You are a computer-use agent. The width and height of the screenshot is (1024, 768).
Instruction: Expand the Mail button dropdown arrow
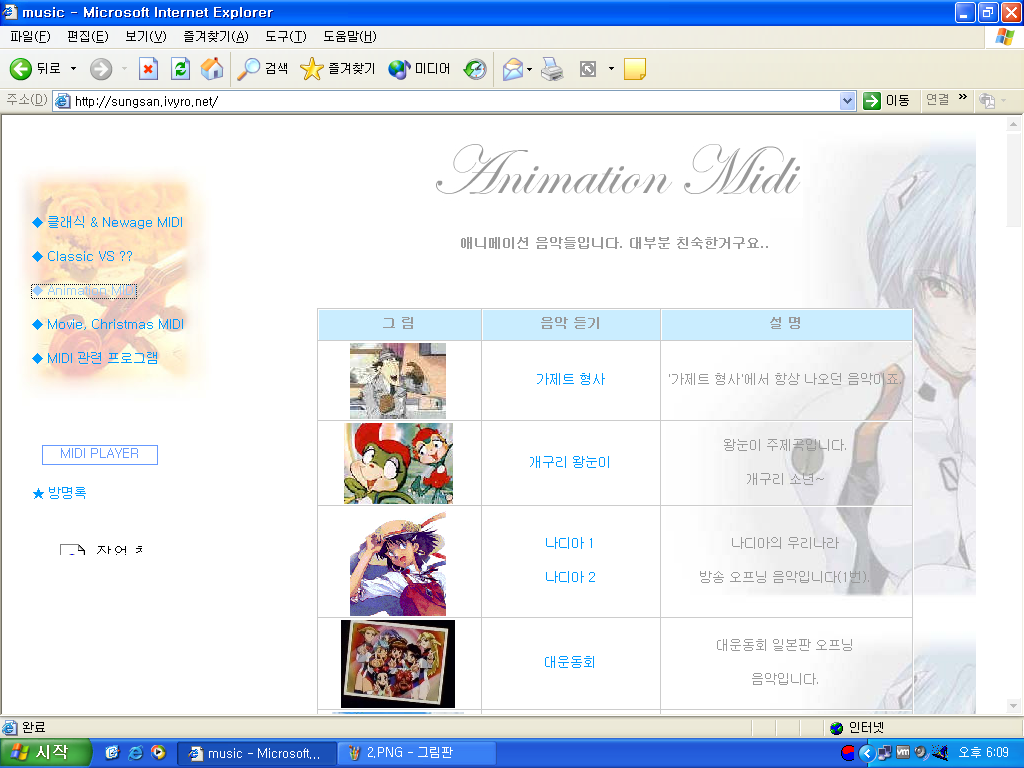pos(530,69)
